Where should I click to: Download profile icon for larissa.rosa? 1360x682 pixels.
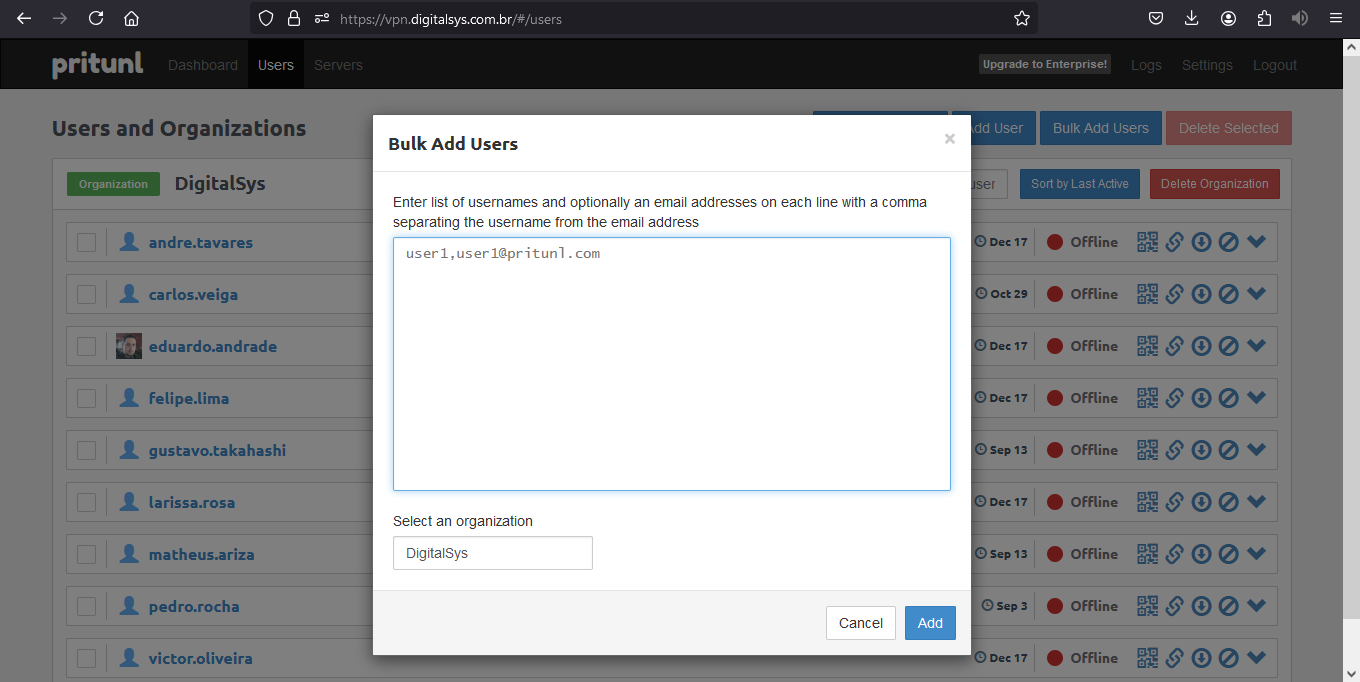(1202, 502)
